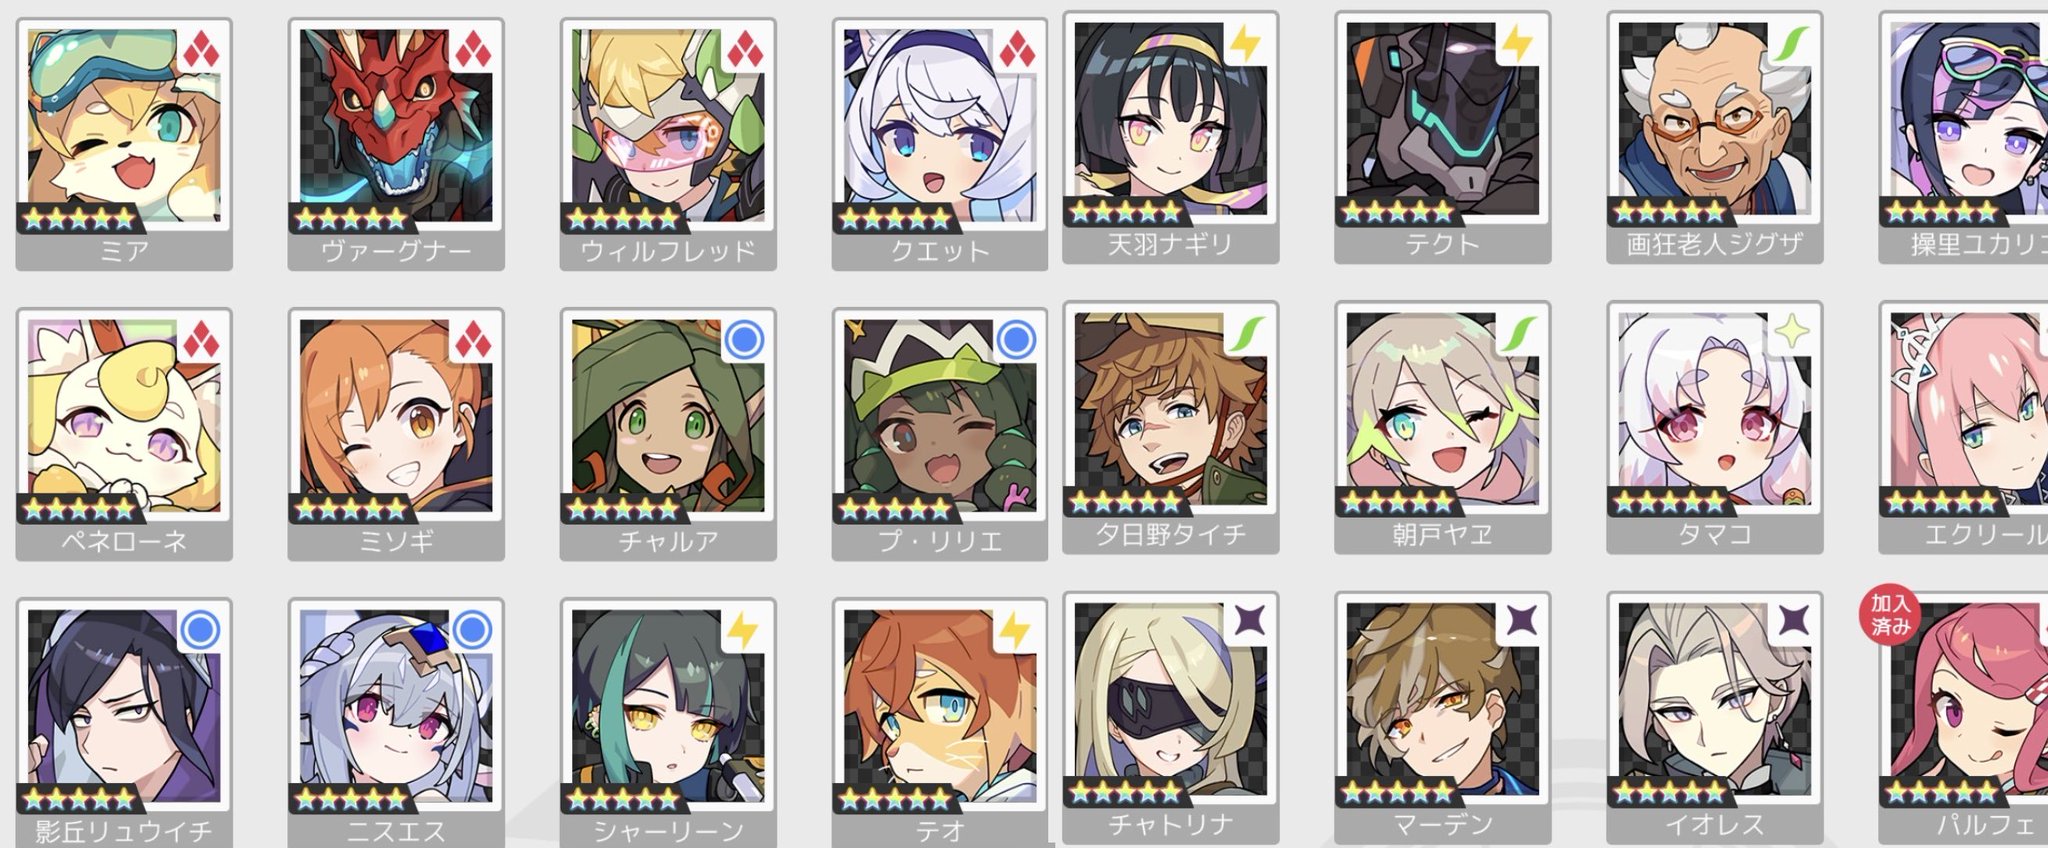Click the dark star icon on チャトリナ
Viewport: 2048px width, 848px height.
tap(1246, 621)
